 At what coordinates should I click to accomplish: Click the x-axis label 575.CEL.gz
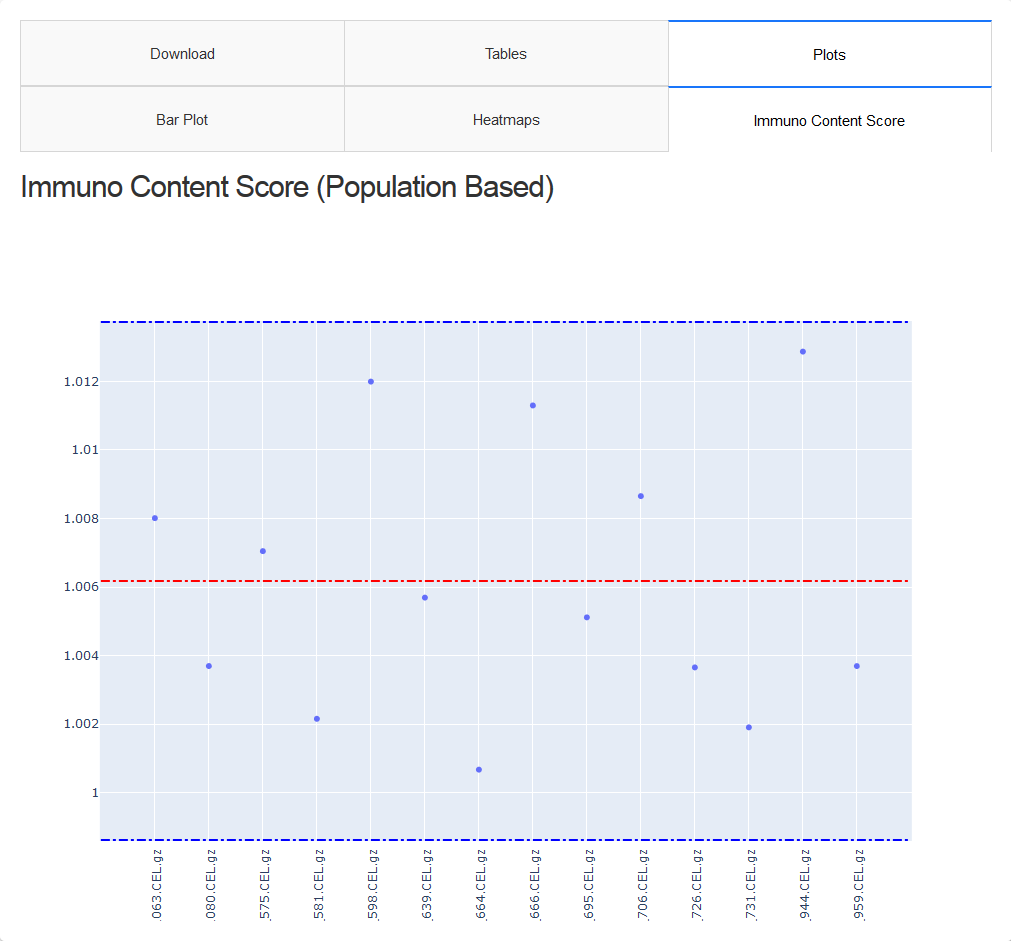click(264, 885)
